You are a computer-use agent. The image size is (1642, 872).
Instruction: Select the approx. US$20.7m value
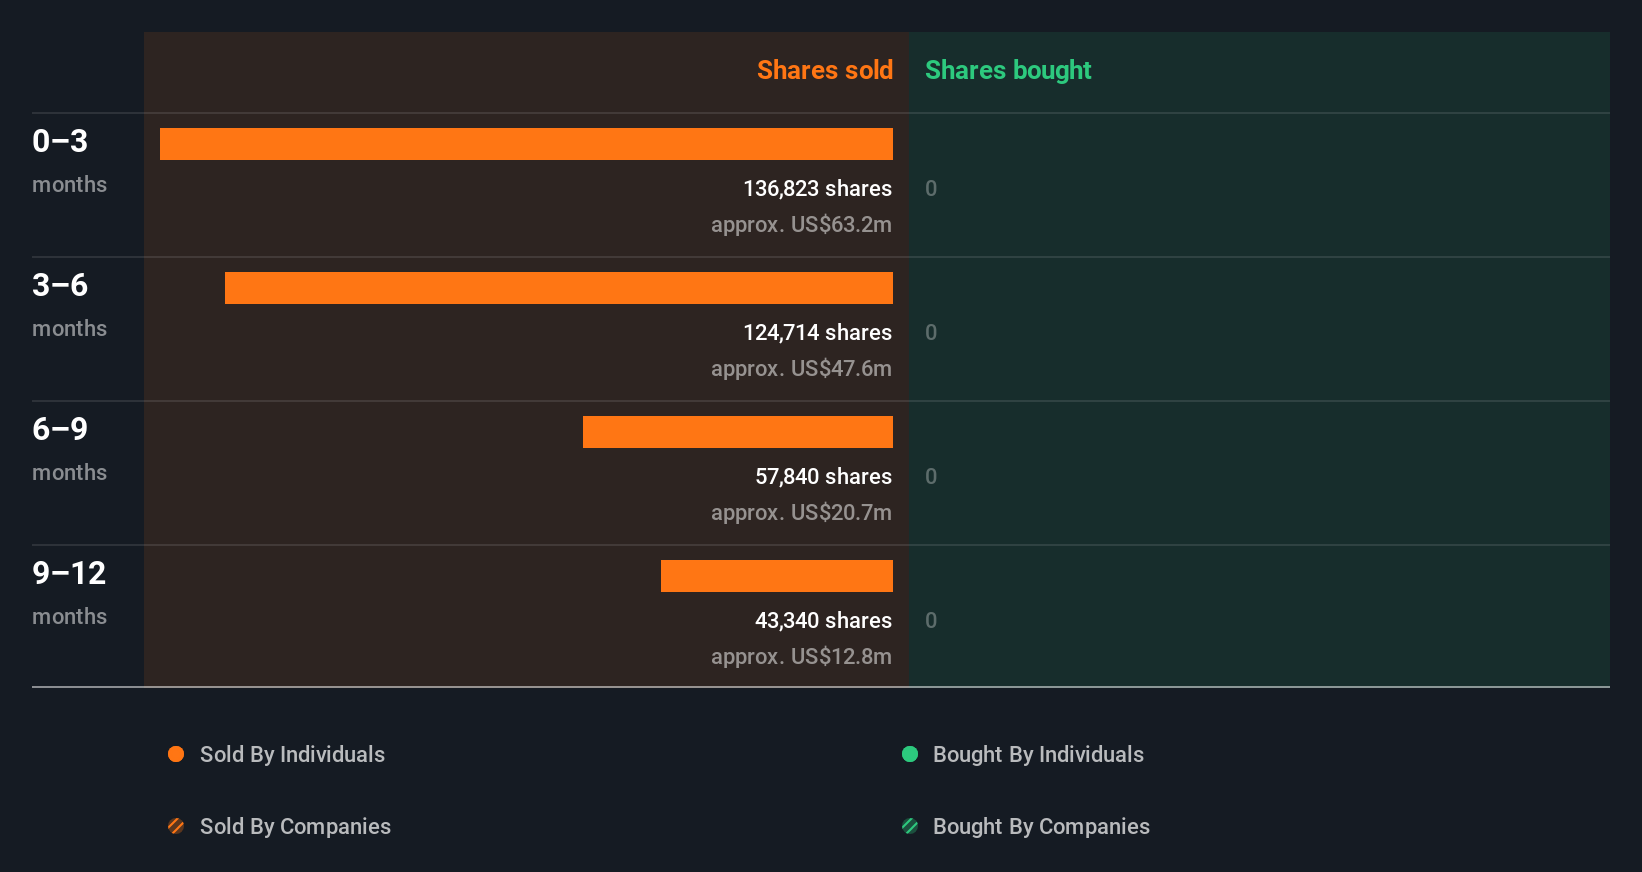[801, 512]
